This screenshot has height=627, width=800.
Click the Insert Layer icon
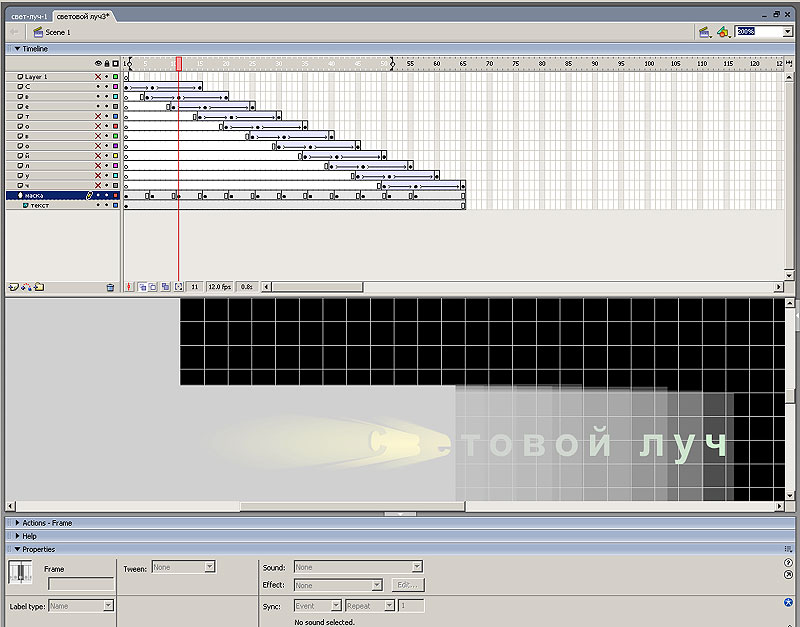tap(13, 287)
